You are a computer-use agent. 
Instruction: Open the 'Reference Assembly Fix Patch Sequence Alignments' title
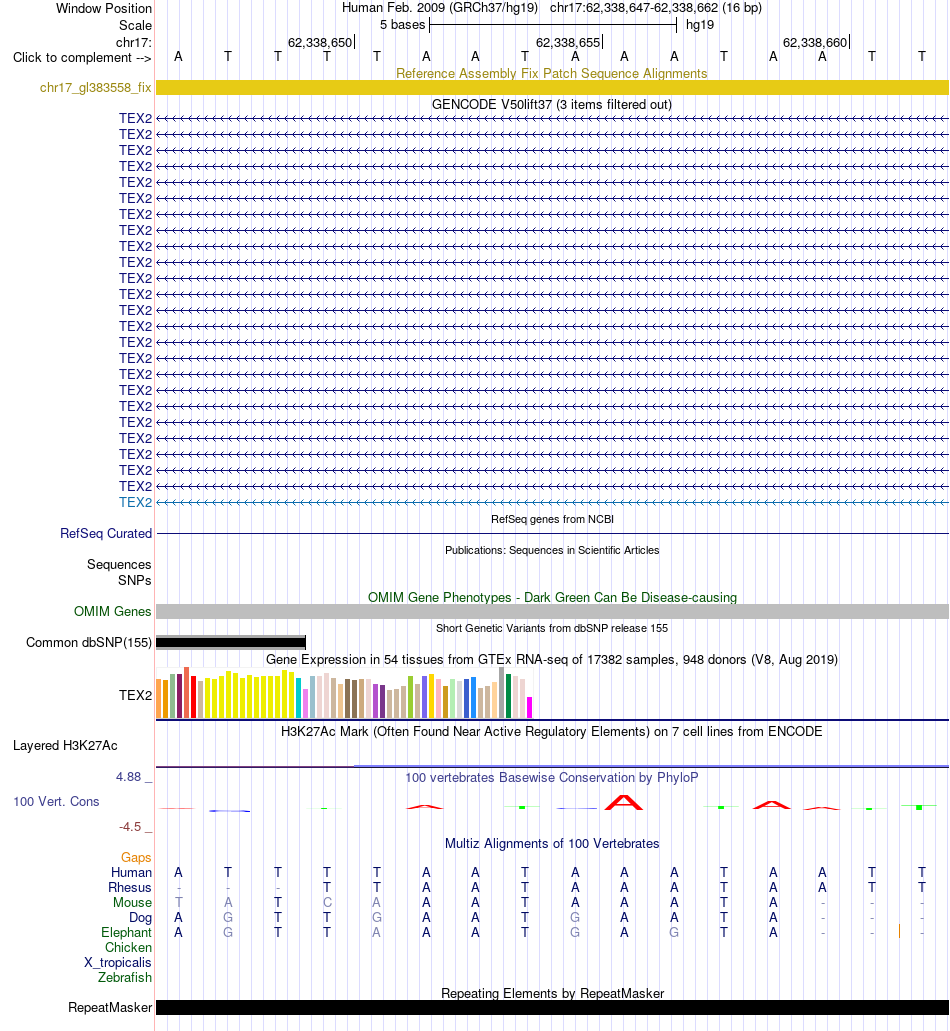click(552, 73)
